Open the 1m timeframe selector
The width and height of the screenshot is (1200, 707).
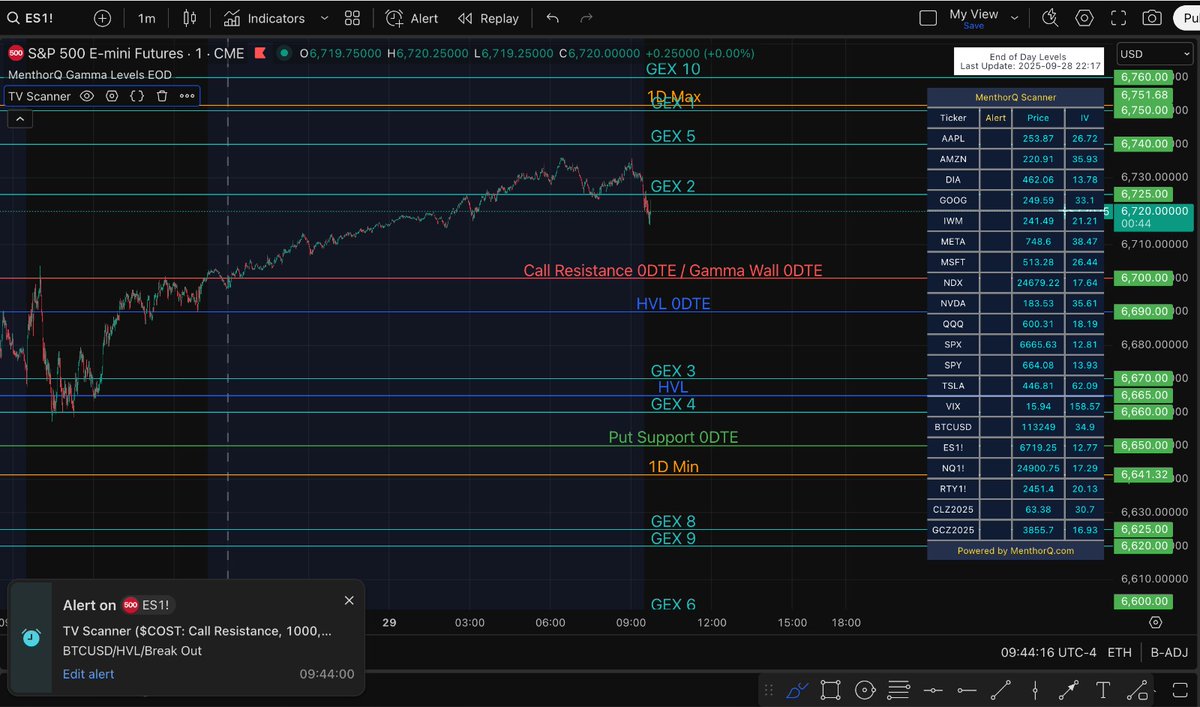point(147,18)
